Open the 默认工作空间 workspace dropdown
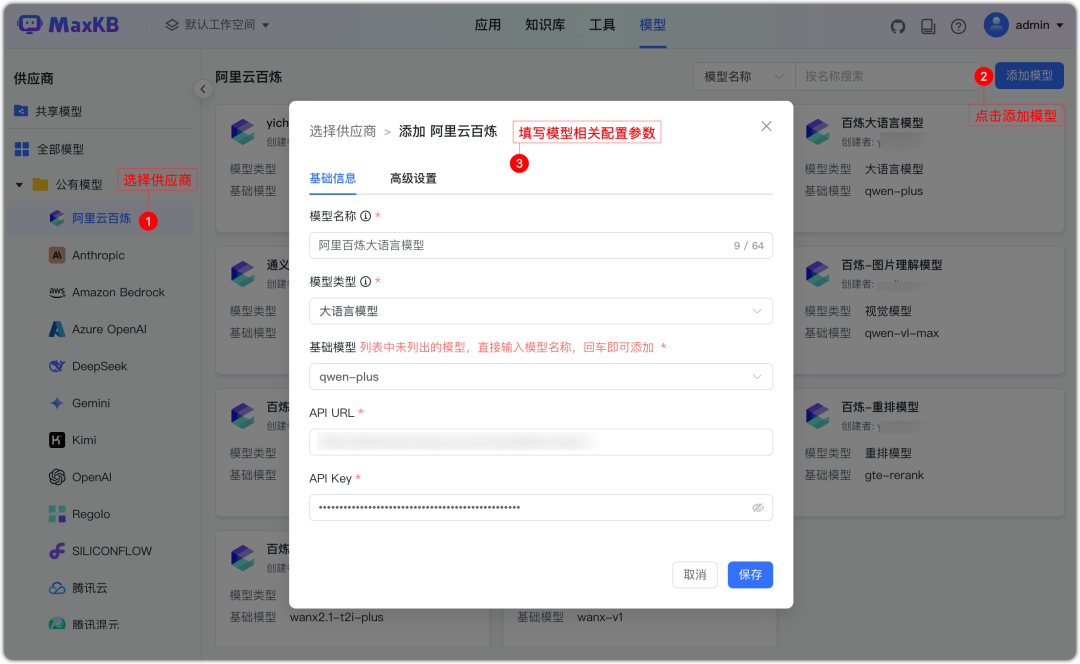 217,25
